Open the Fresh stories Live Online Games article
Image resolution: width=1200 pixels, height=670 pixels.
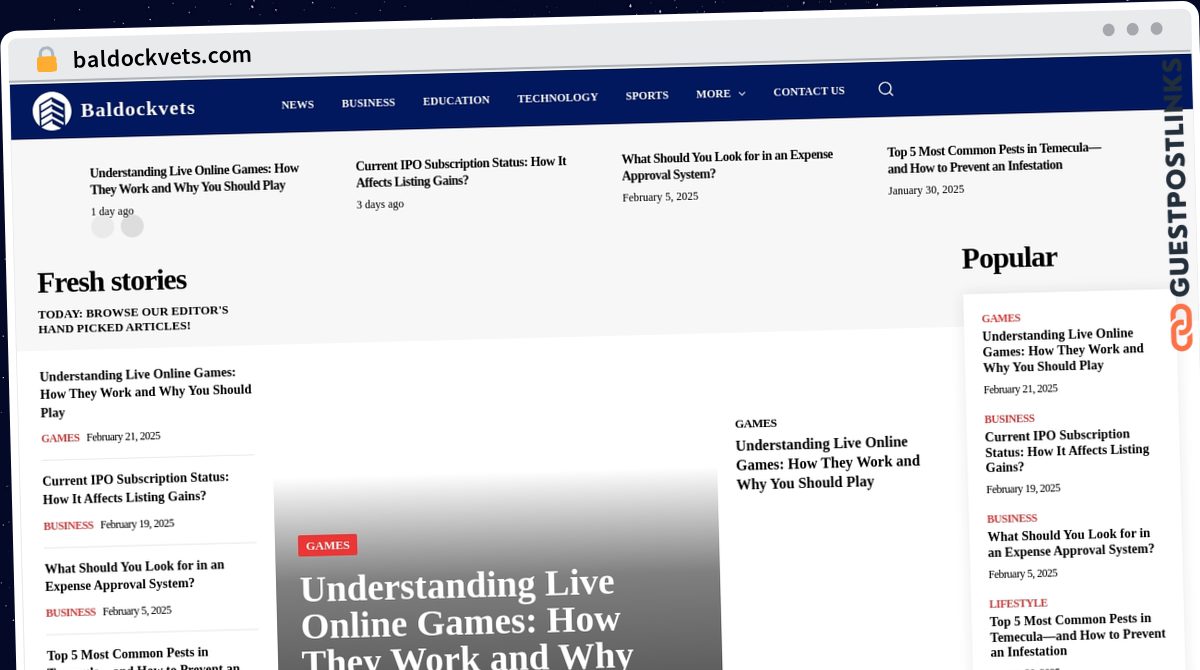pos(146,392)
